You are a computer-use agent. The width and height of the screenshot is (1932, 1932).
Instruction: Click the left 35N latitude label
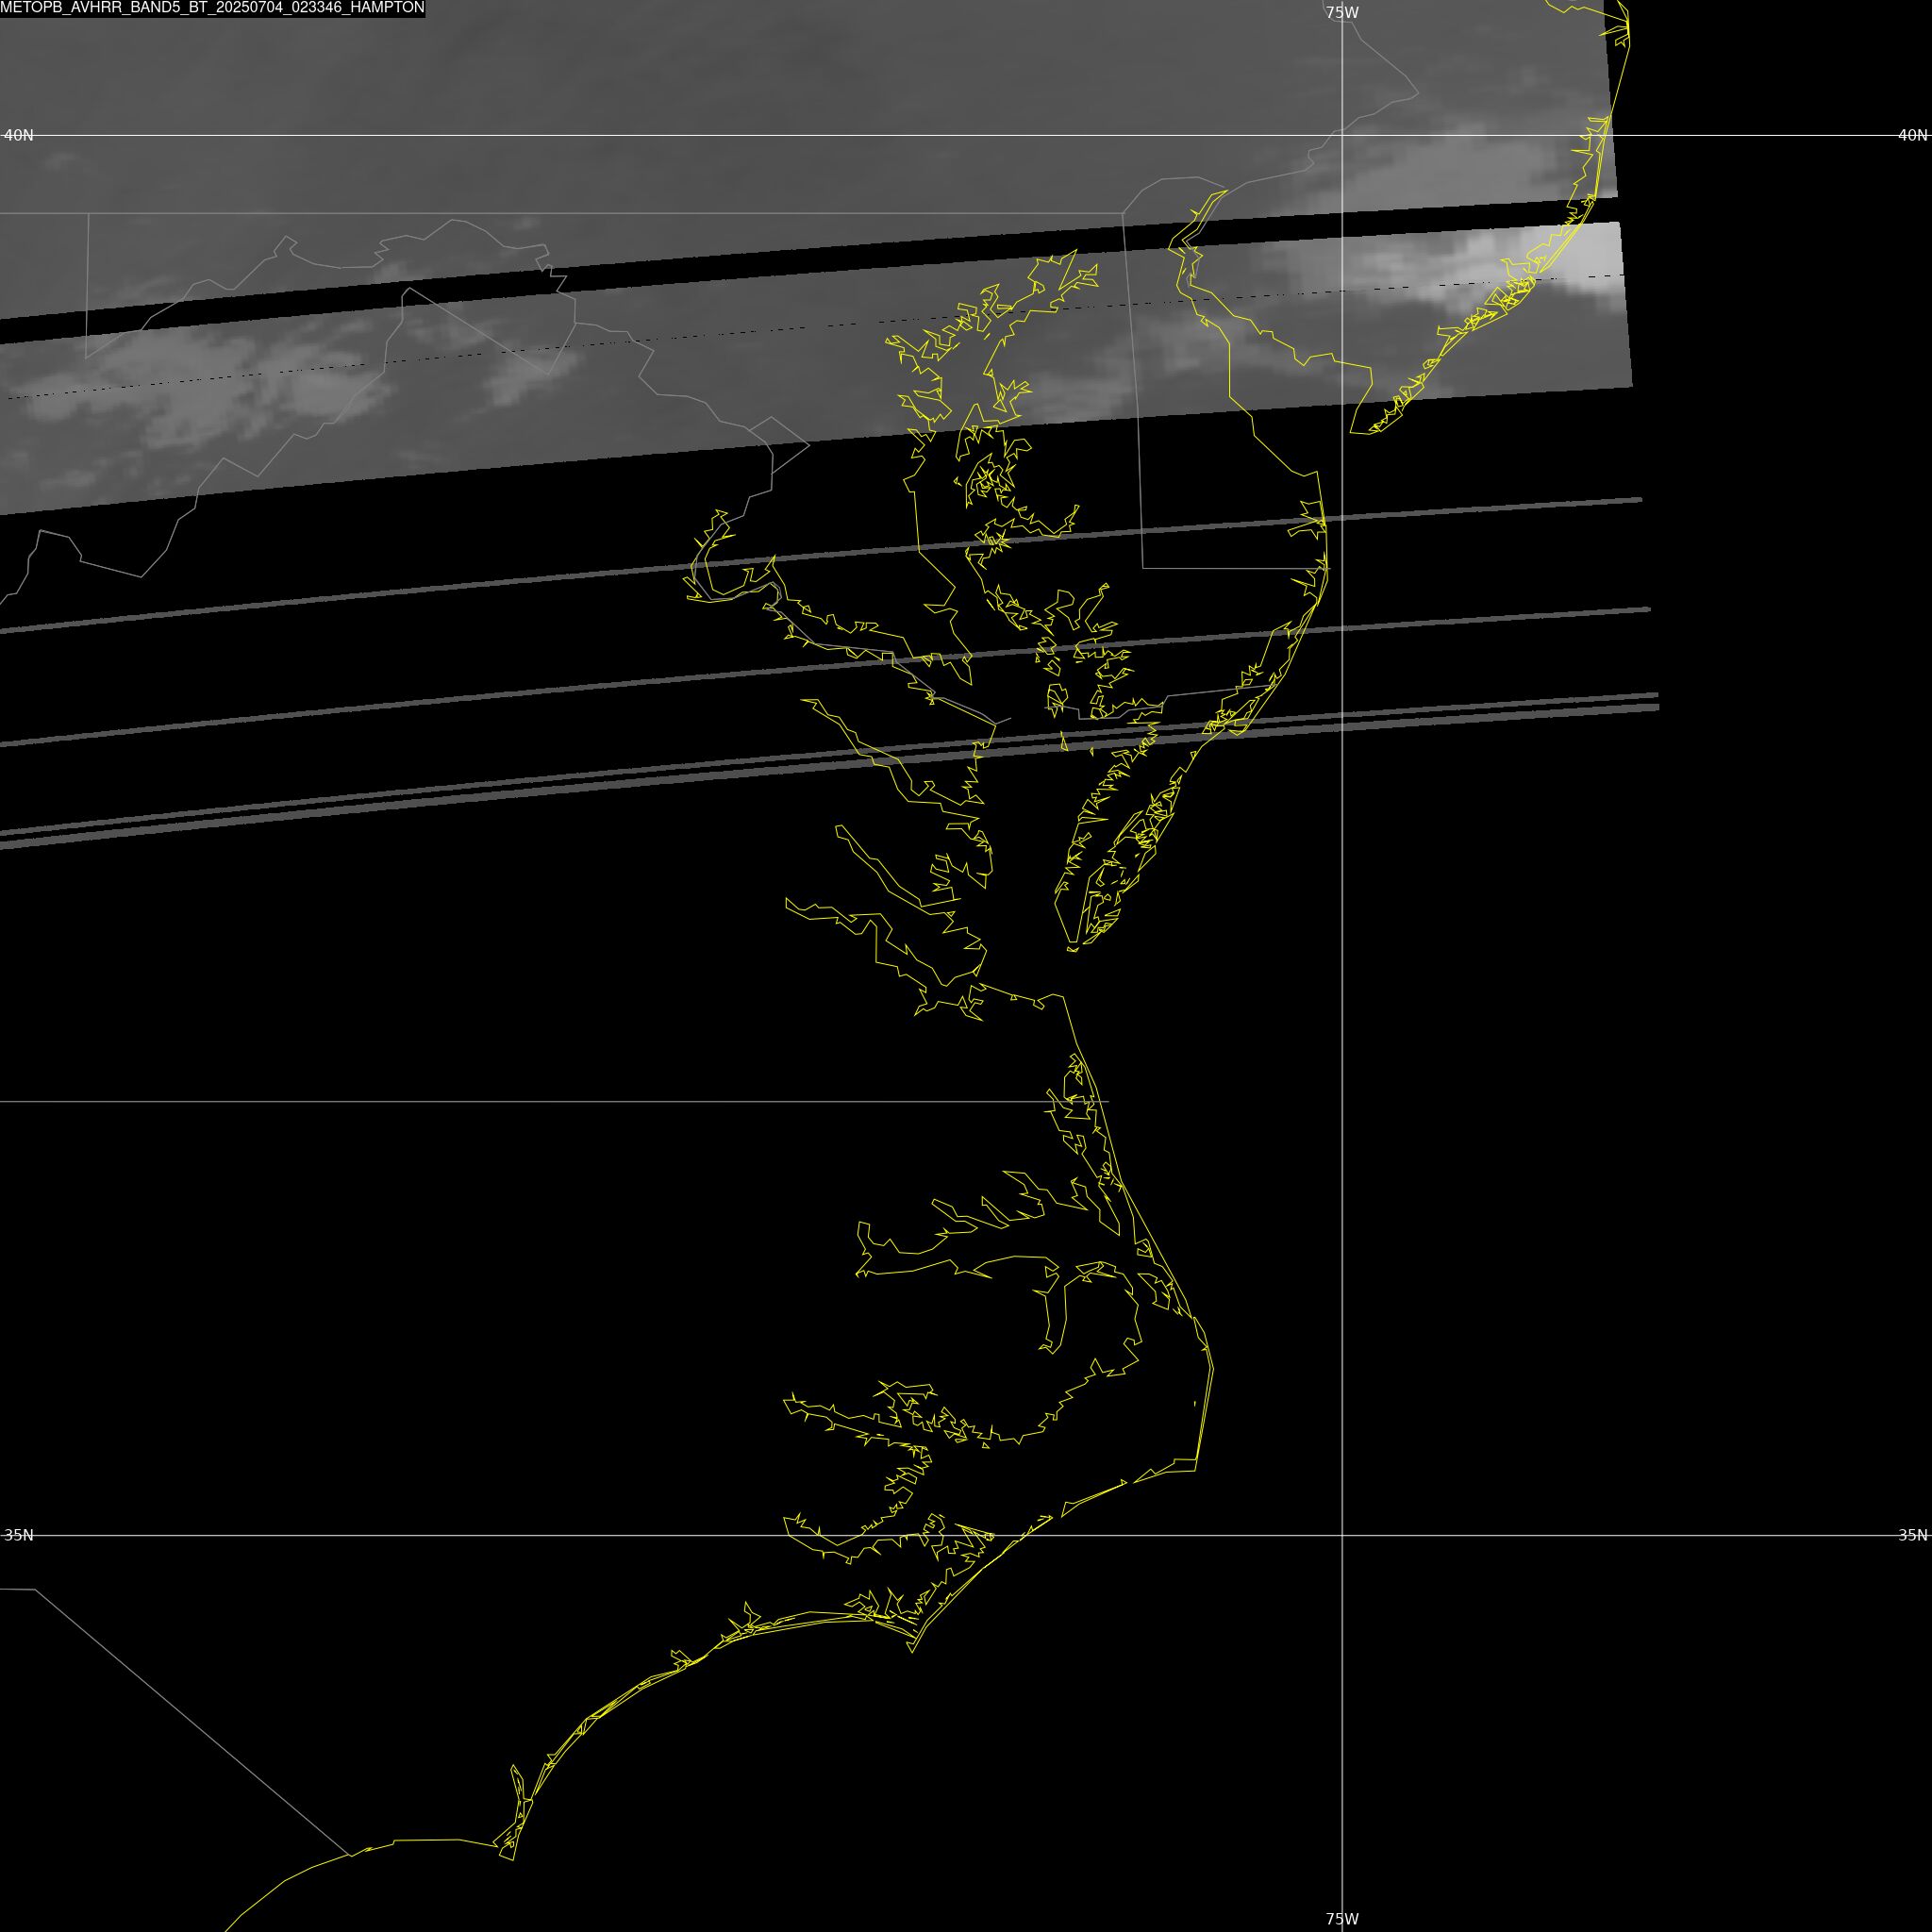coord(19,1535)
